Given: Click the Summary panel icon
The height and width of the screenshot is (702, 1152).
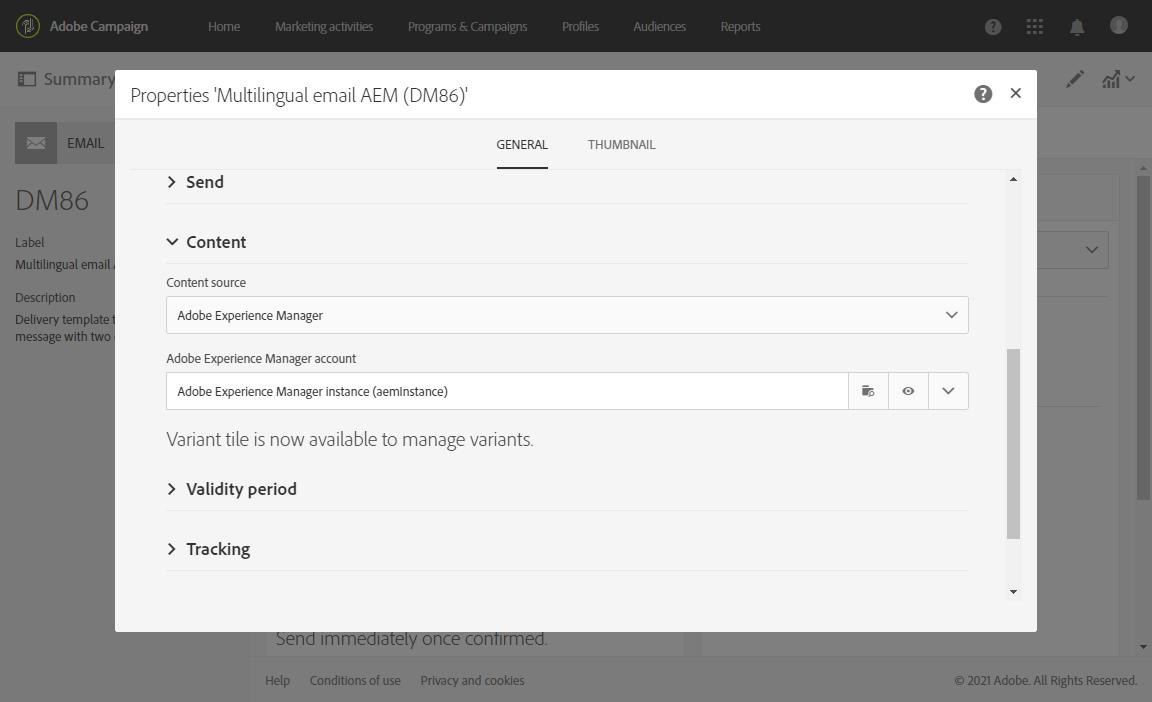Looking at the screenshot, I should (x=26, y=79).
